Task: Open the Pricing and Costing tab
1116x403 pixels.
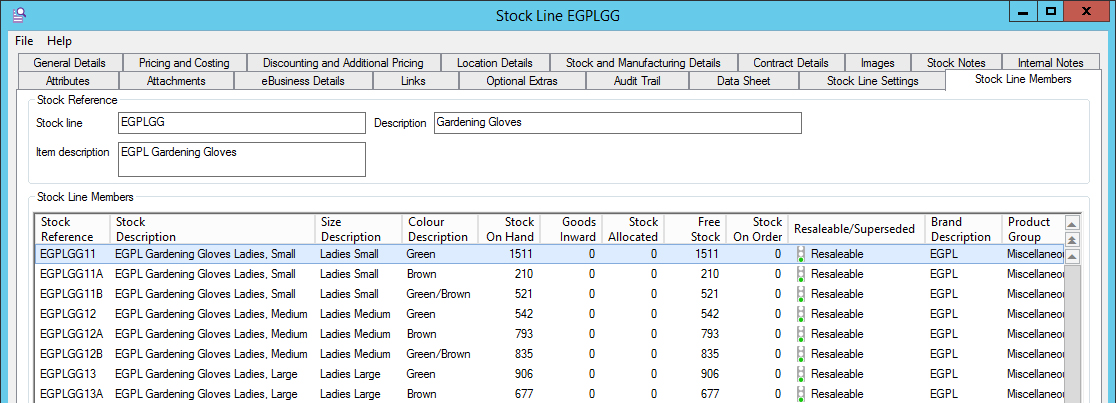Action: coord(184,63)
